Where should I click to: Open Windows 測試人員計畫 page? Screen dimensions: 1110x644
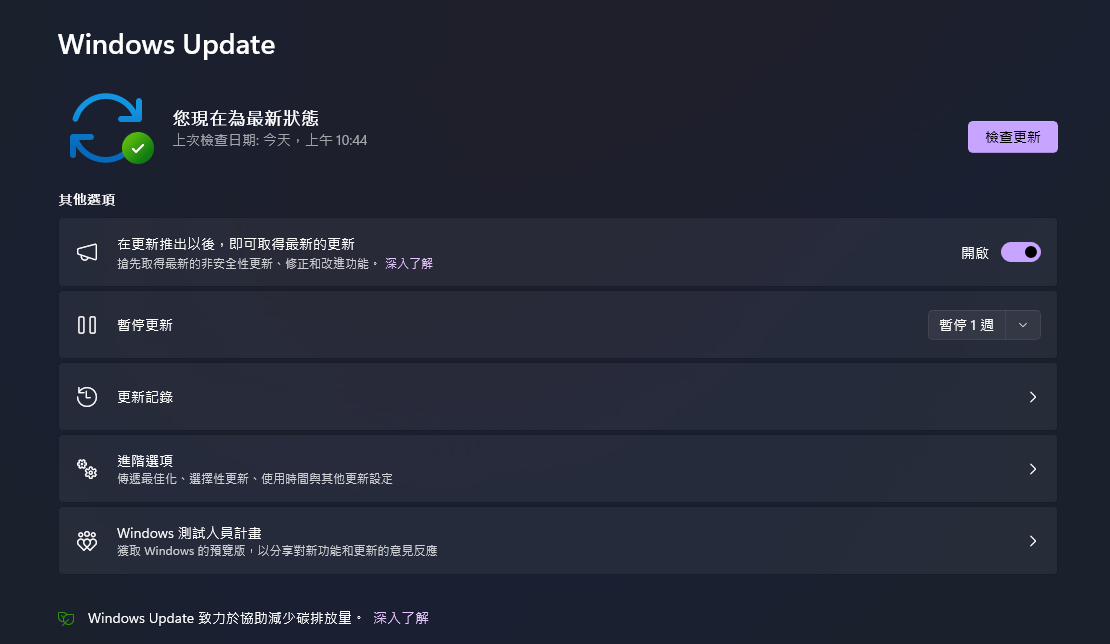(x=1033, y=540)
